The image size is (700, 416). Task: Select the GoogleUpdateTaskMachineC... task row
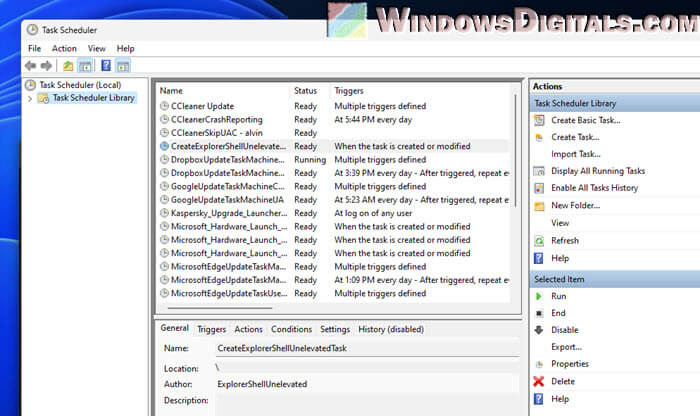334,186
